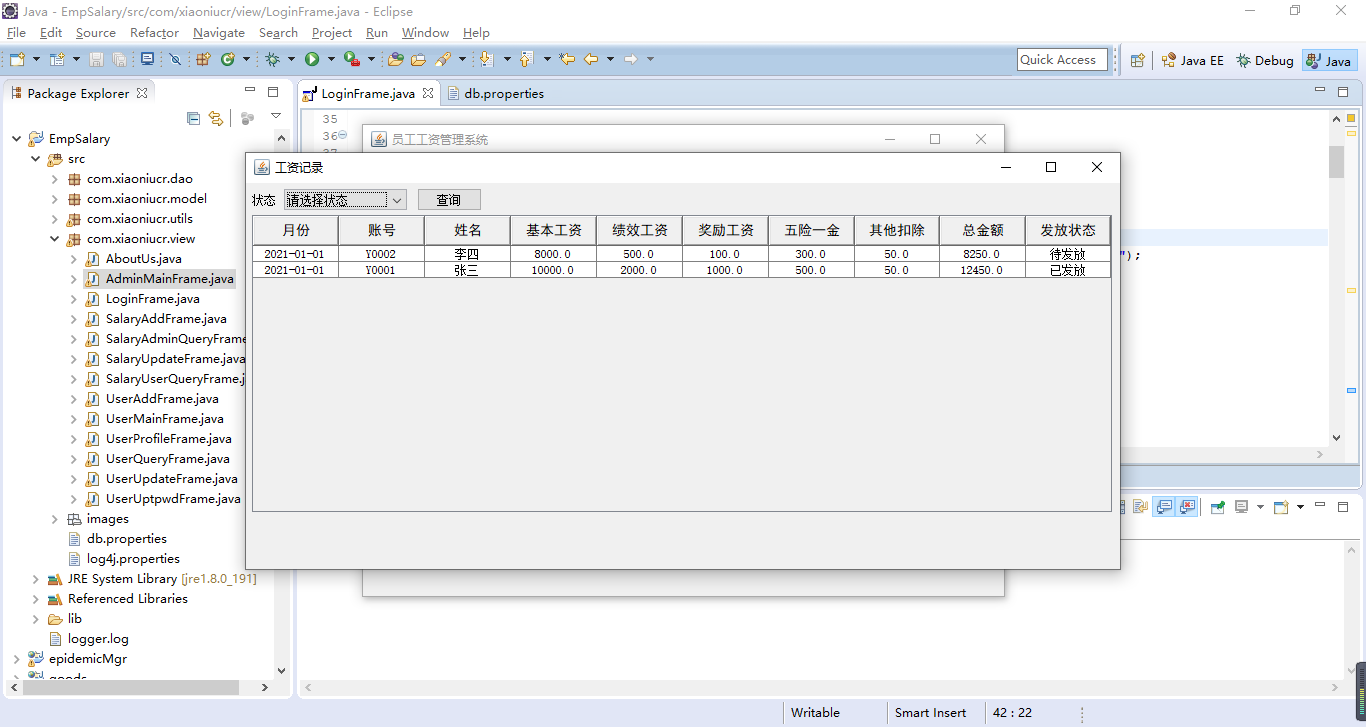
Task: Click the Display Selected Console icon
Action: click(1241, 507)
